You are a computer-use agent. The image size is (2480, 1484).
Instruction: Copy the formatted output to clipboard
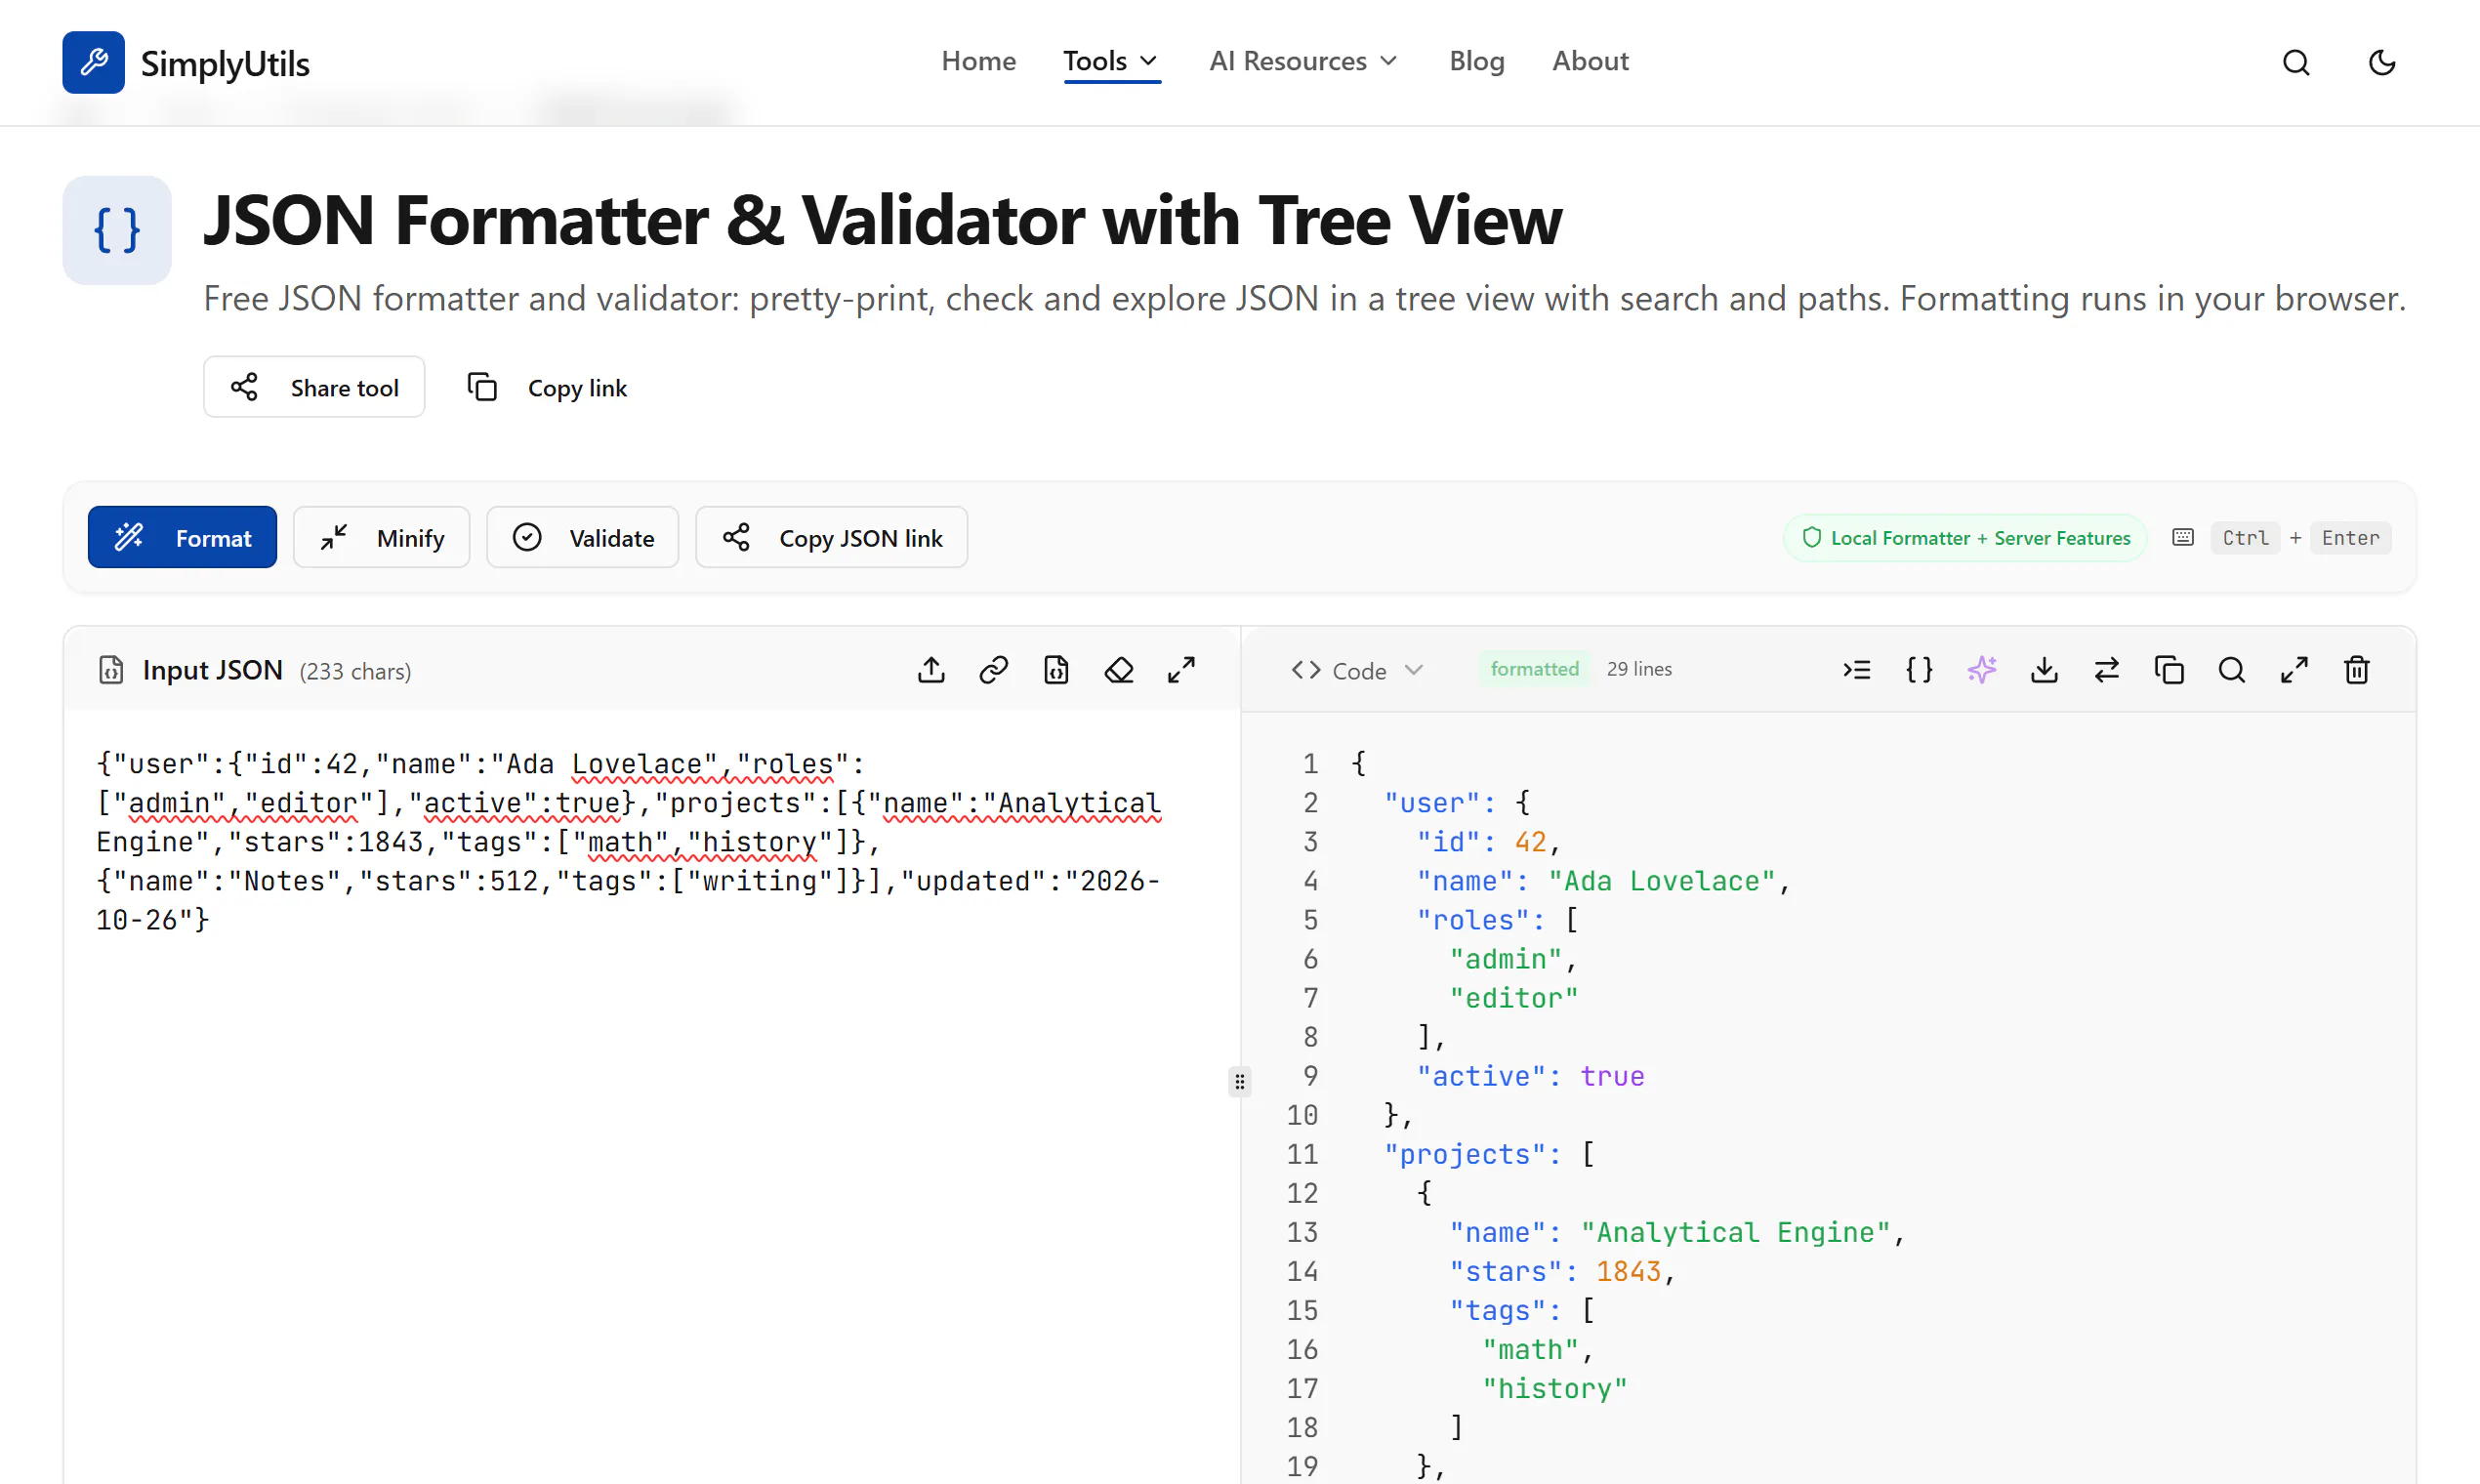[2169, 670]
